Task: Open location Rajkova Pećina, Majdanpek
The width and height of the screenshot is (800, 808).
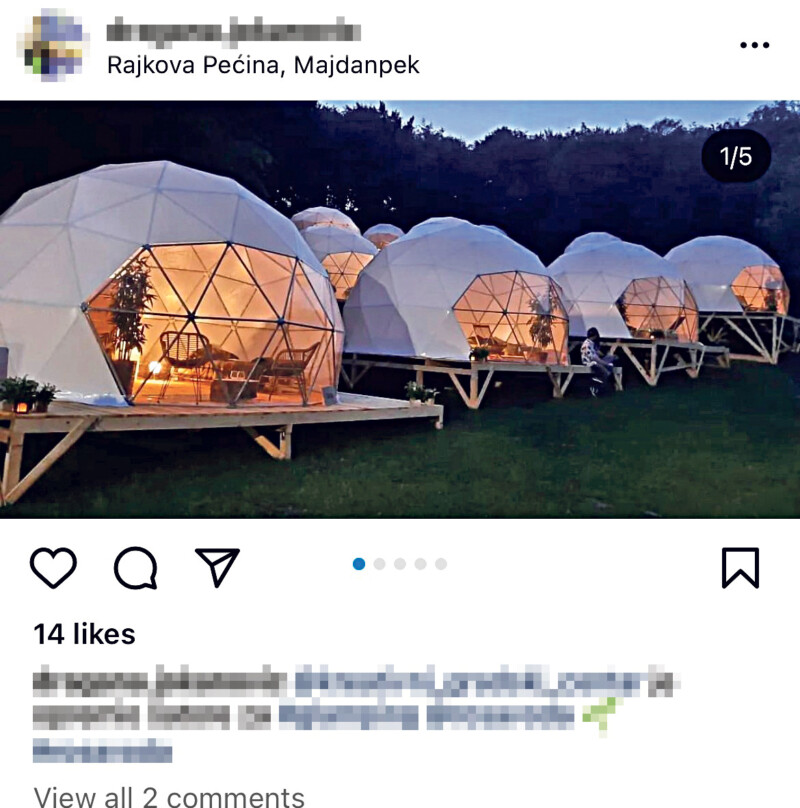Action: (x=263, y=65)
